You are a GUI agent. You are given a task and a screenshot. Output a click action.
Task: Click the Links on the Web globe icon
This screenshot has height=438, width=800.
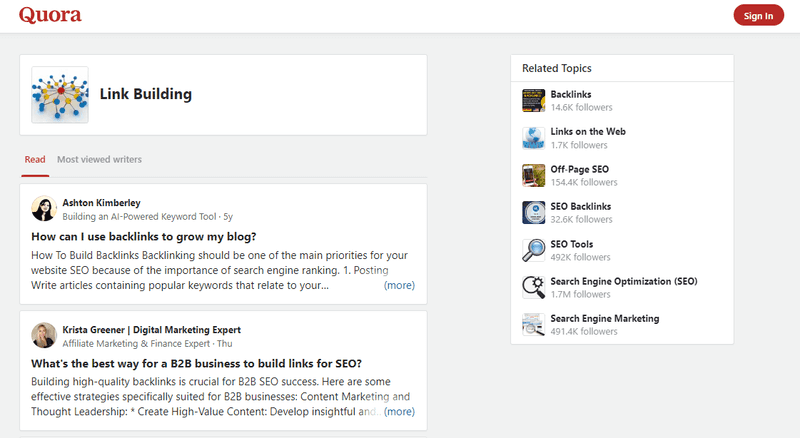point(533,138)
